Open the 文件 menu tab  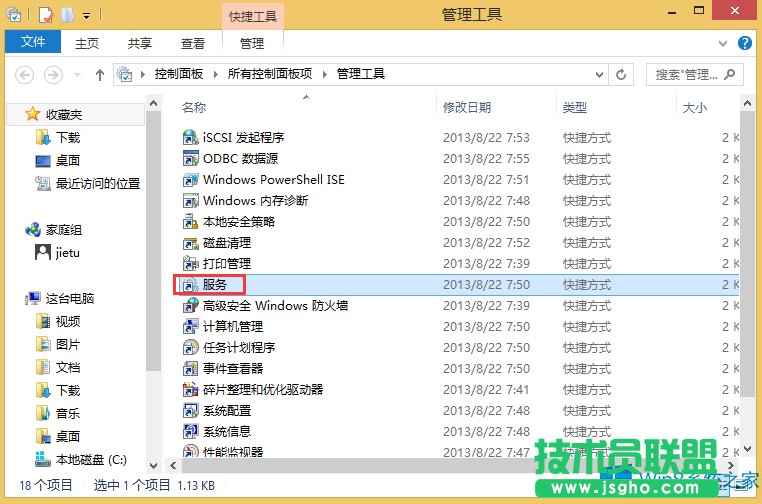click(33, 42)
